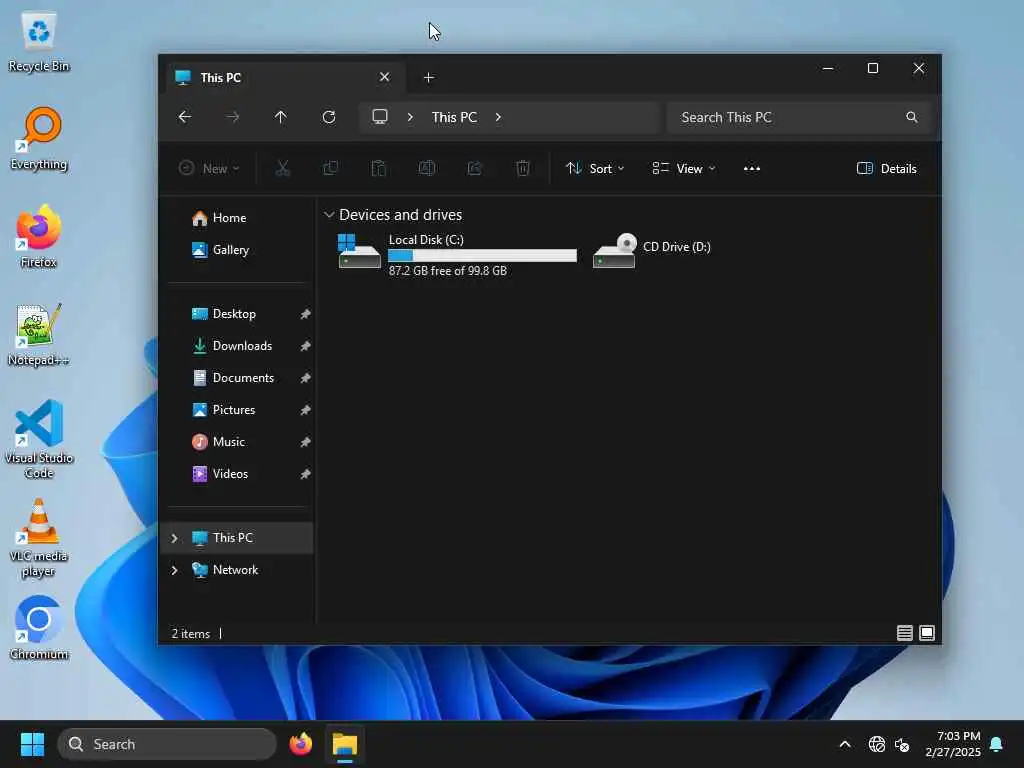Expand This PC in navigation pane
The image size is (1024, 768).
click(174, 538)
